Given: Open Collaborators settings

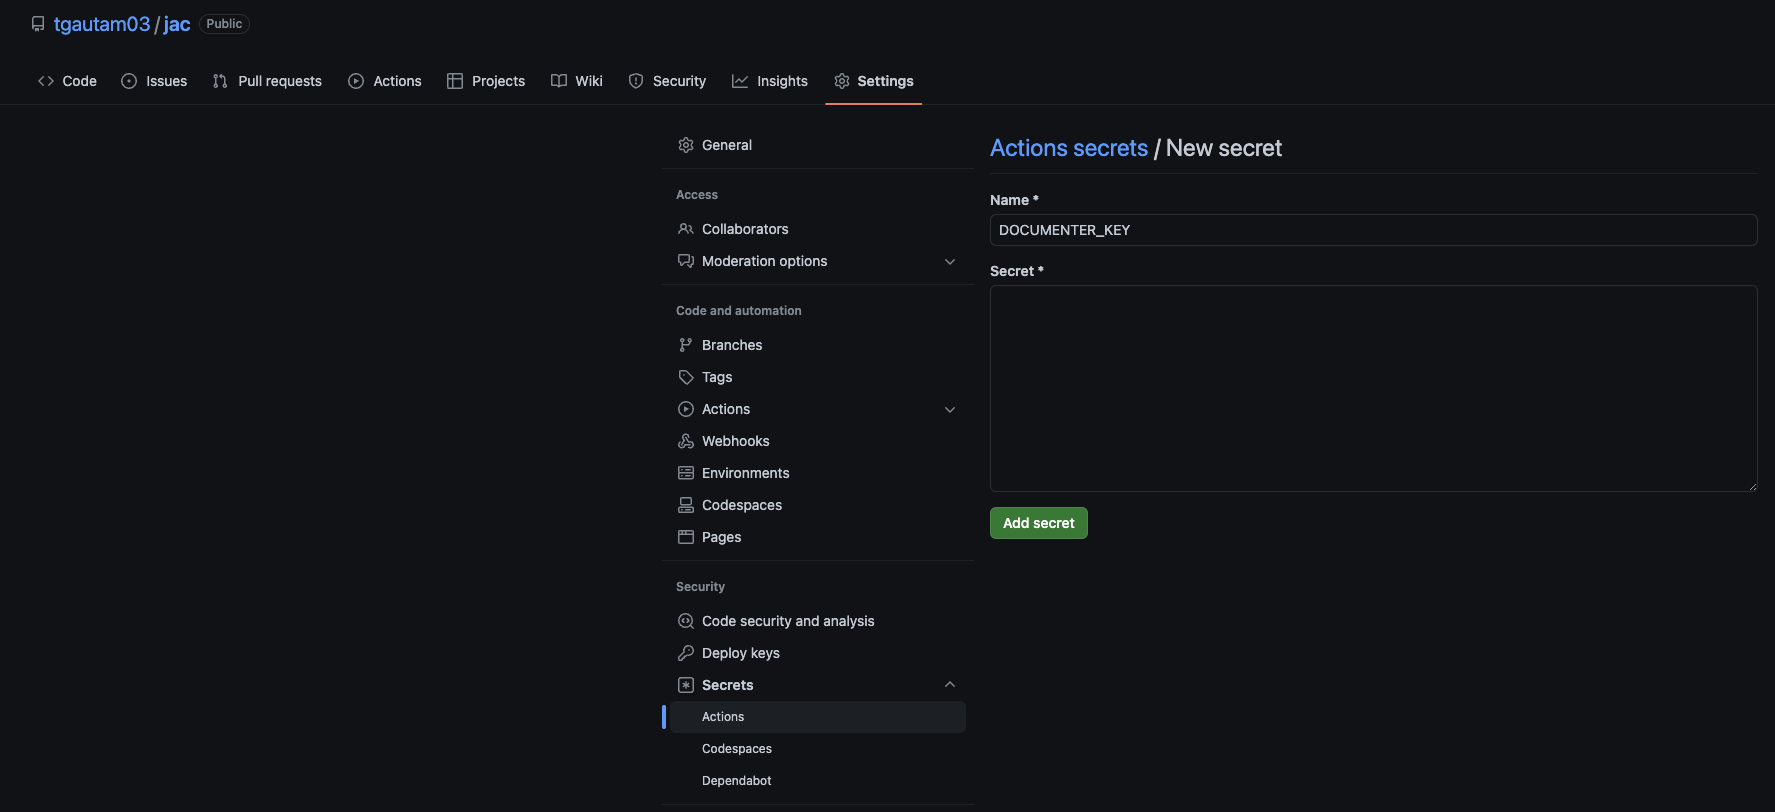Looking at the screenshot, I should [x=817, y=229].
